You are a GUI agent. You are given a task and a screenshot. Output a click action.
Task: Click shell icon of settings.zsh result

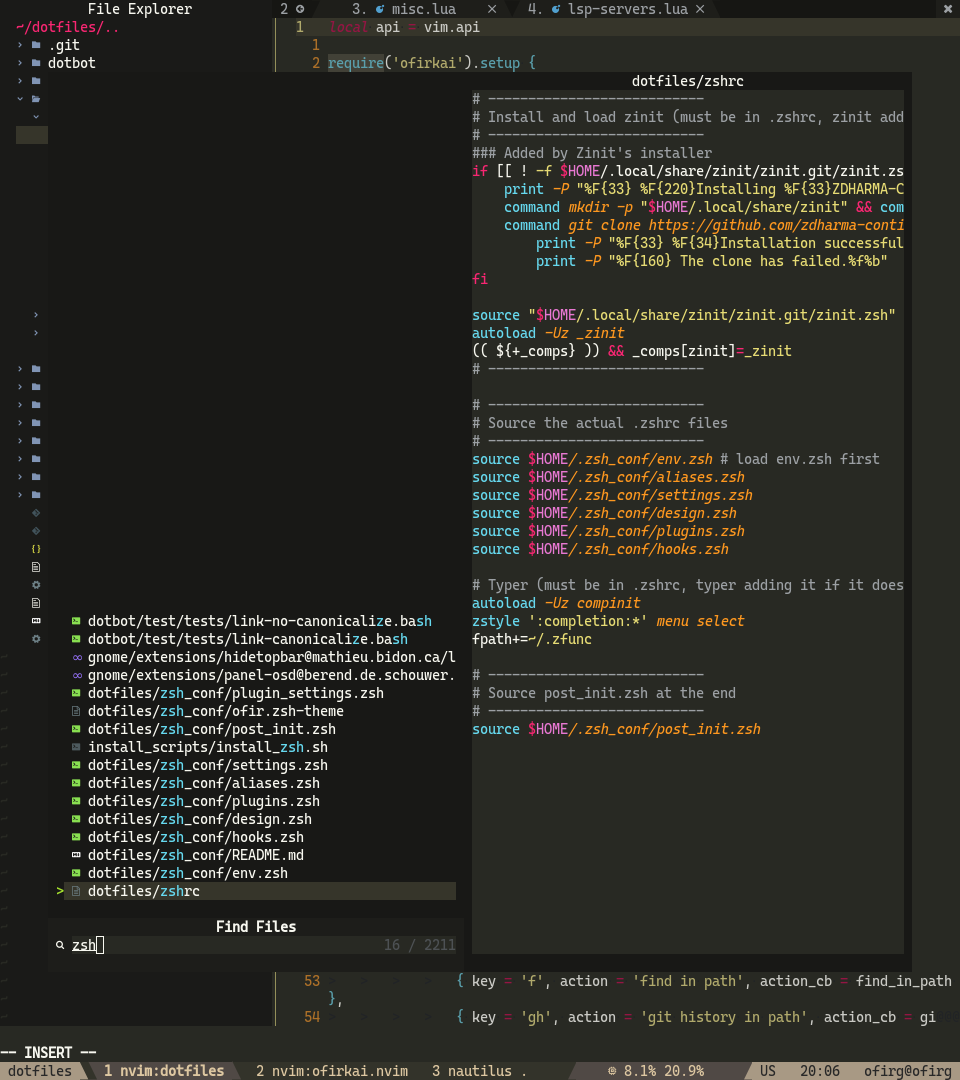click(x=76, y=765)
